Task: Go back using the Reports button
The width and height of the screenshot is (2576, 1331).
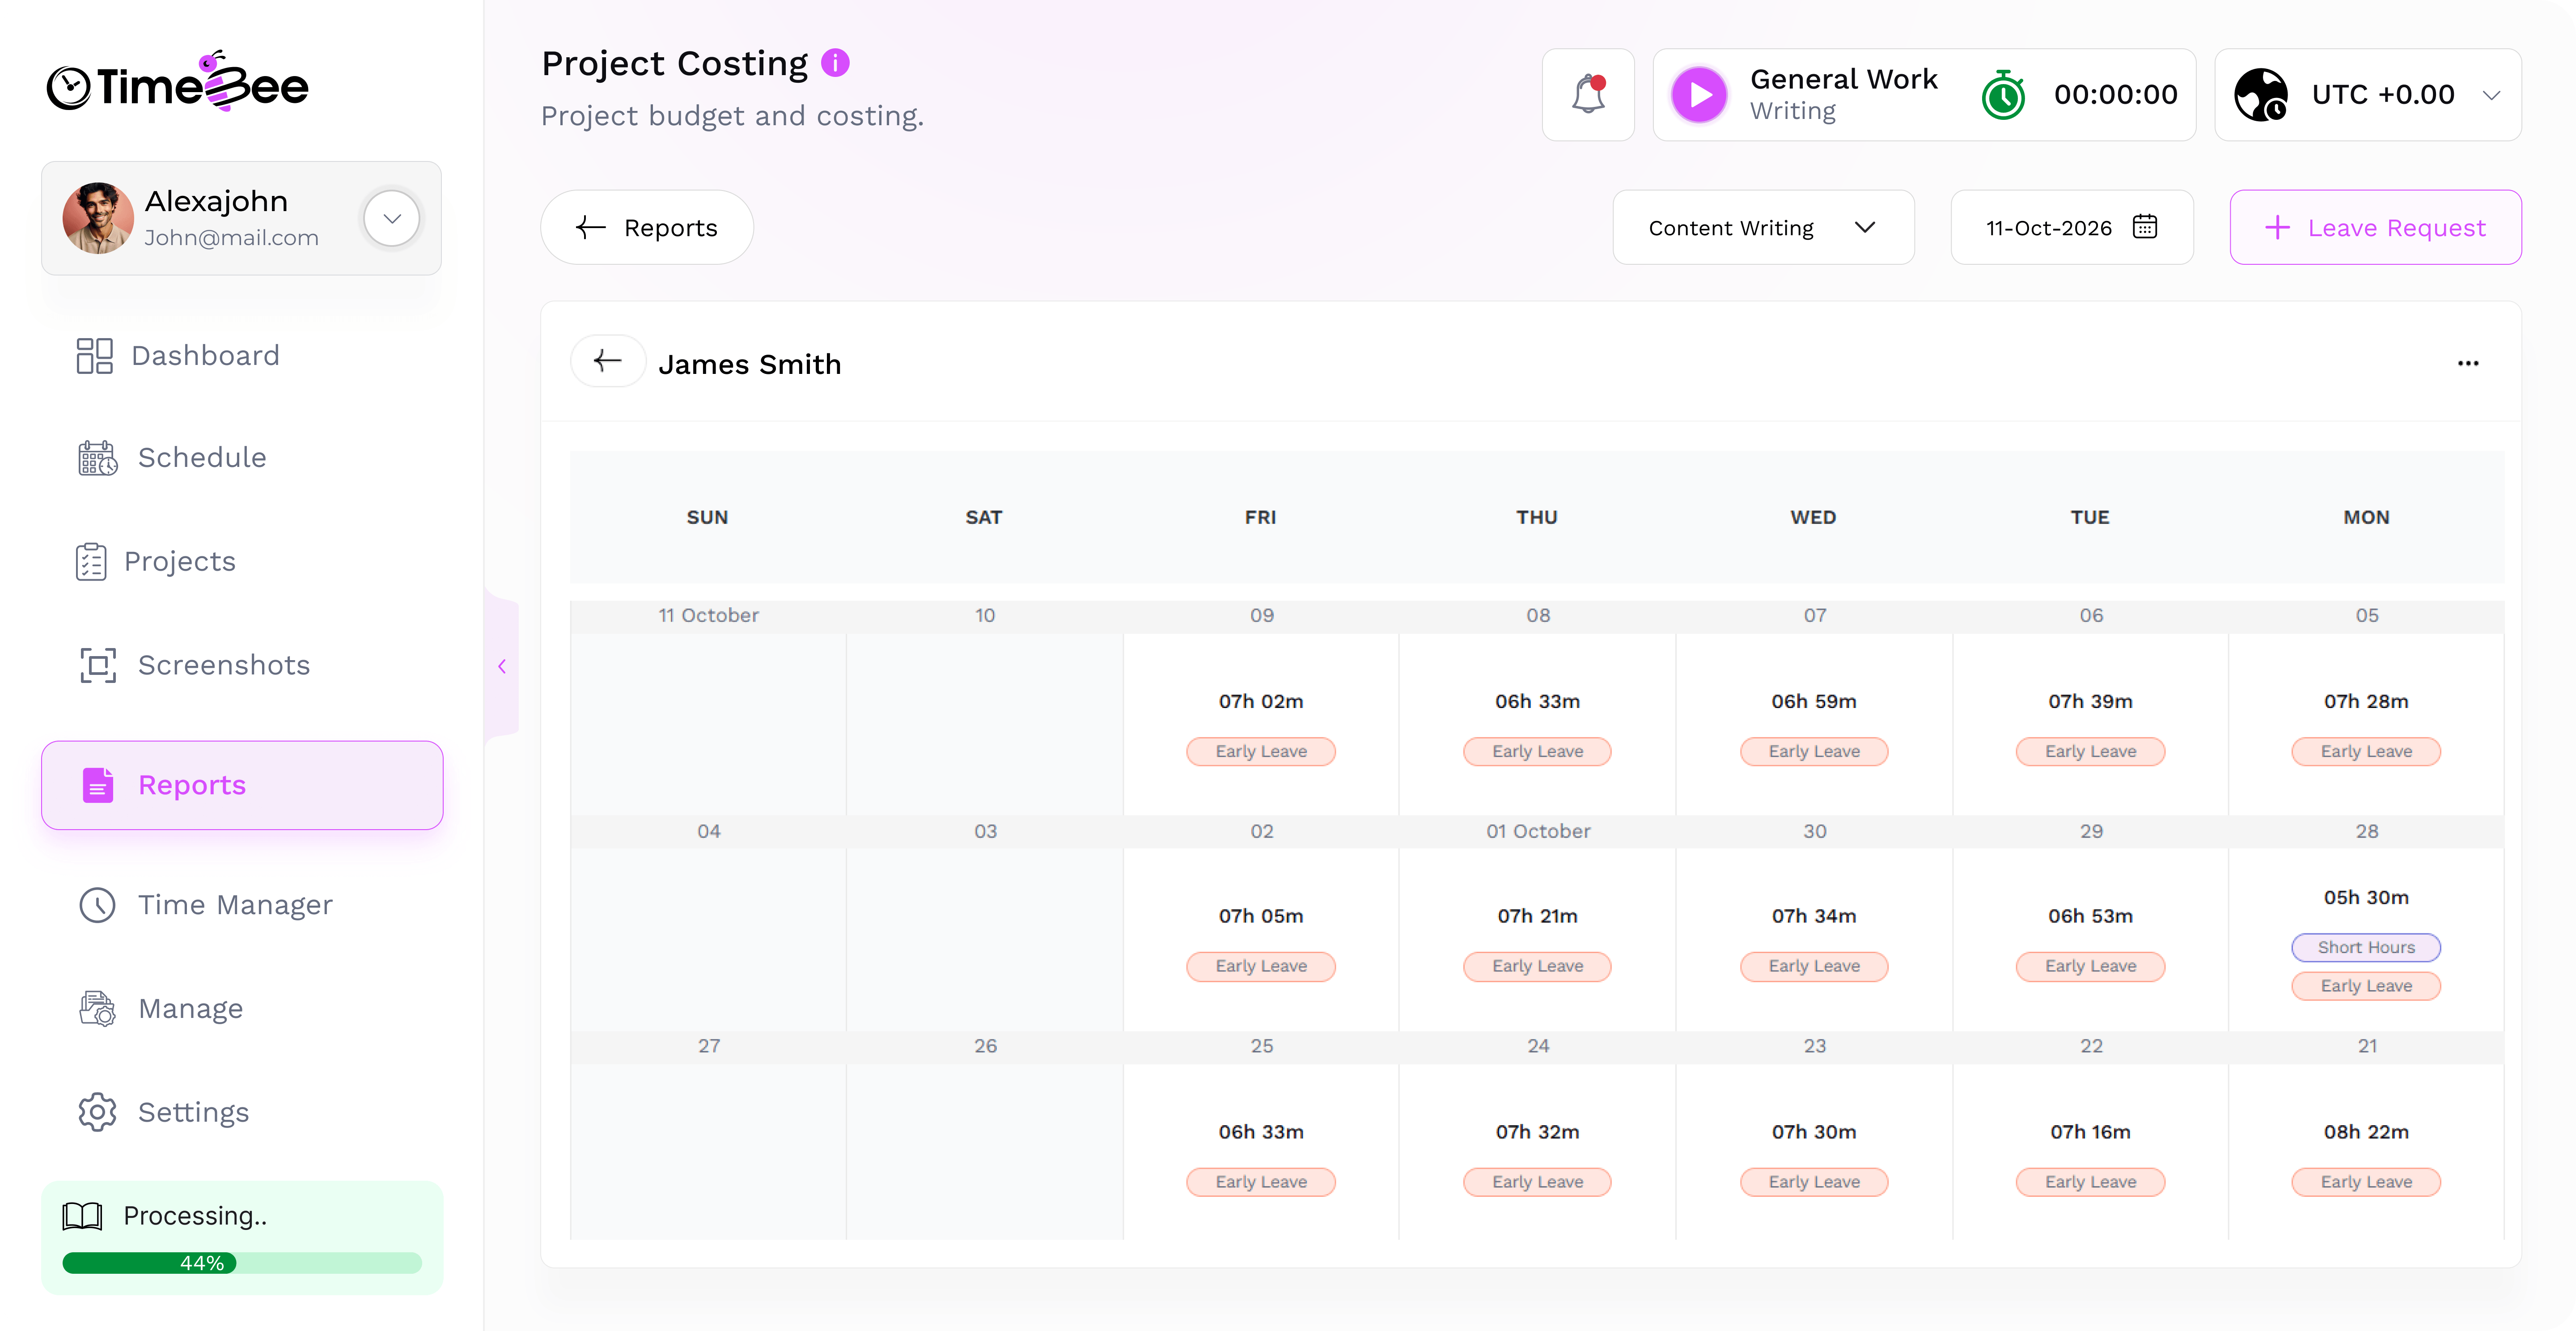Action: [x=647, y=227]
